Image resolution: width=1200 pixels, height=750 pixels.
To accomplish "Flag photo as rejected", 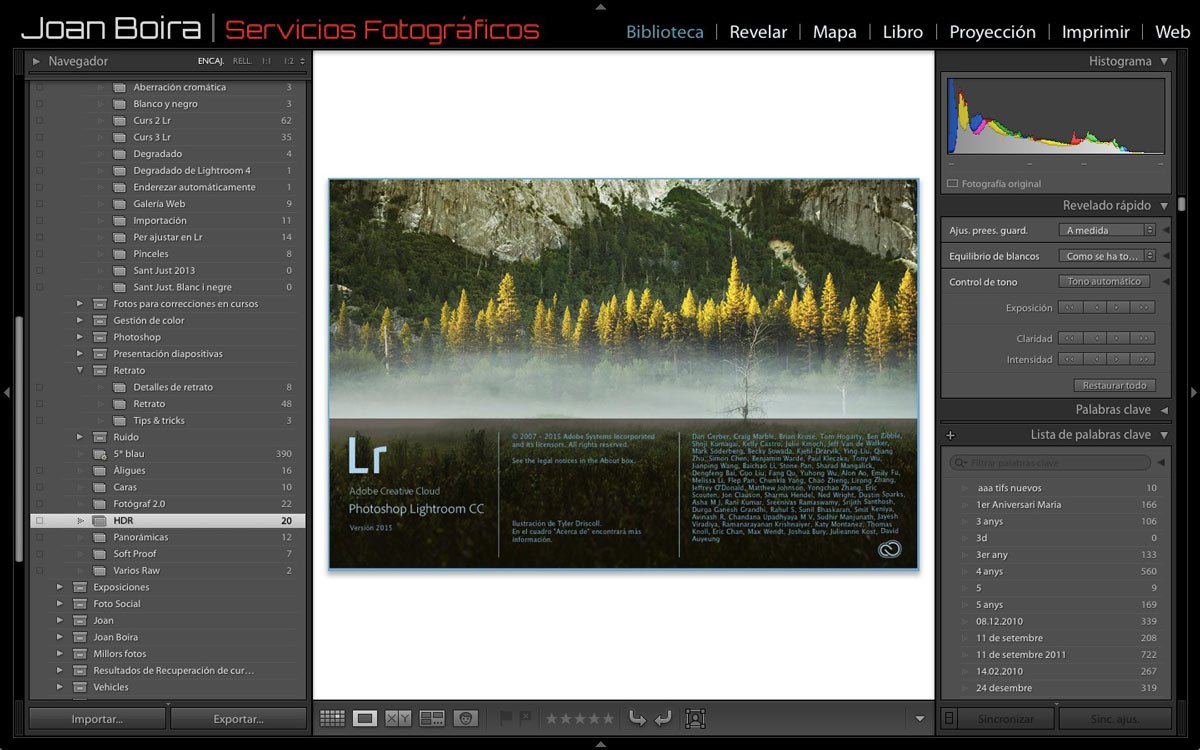I will [x=525, y=718].
